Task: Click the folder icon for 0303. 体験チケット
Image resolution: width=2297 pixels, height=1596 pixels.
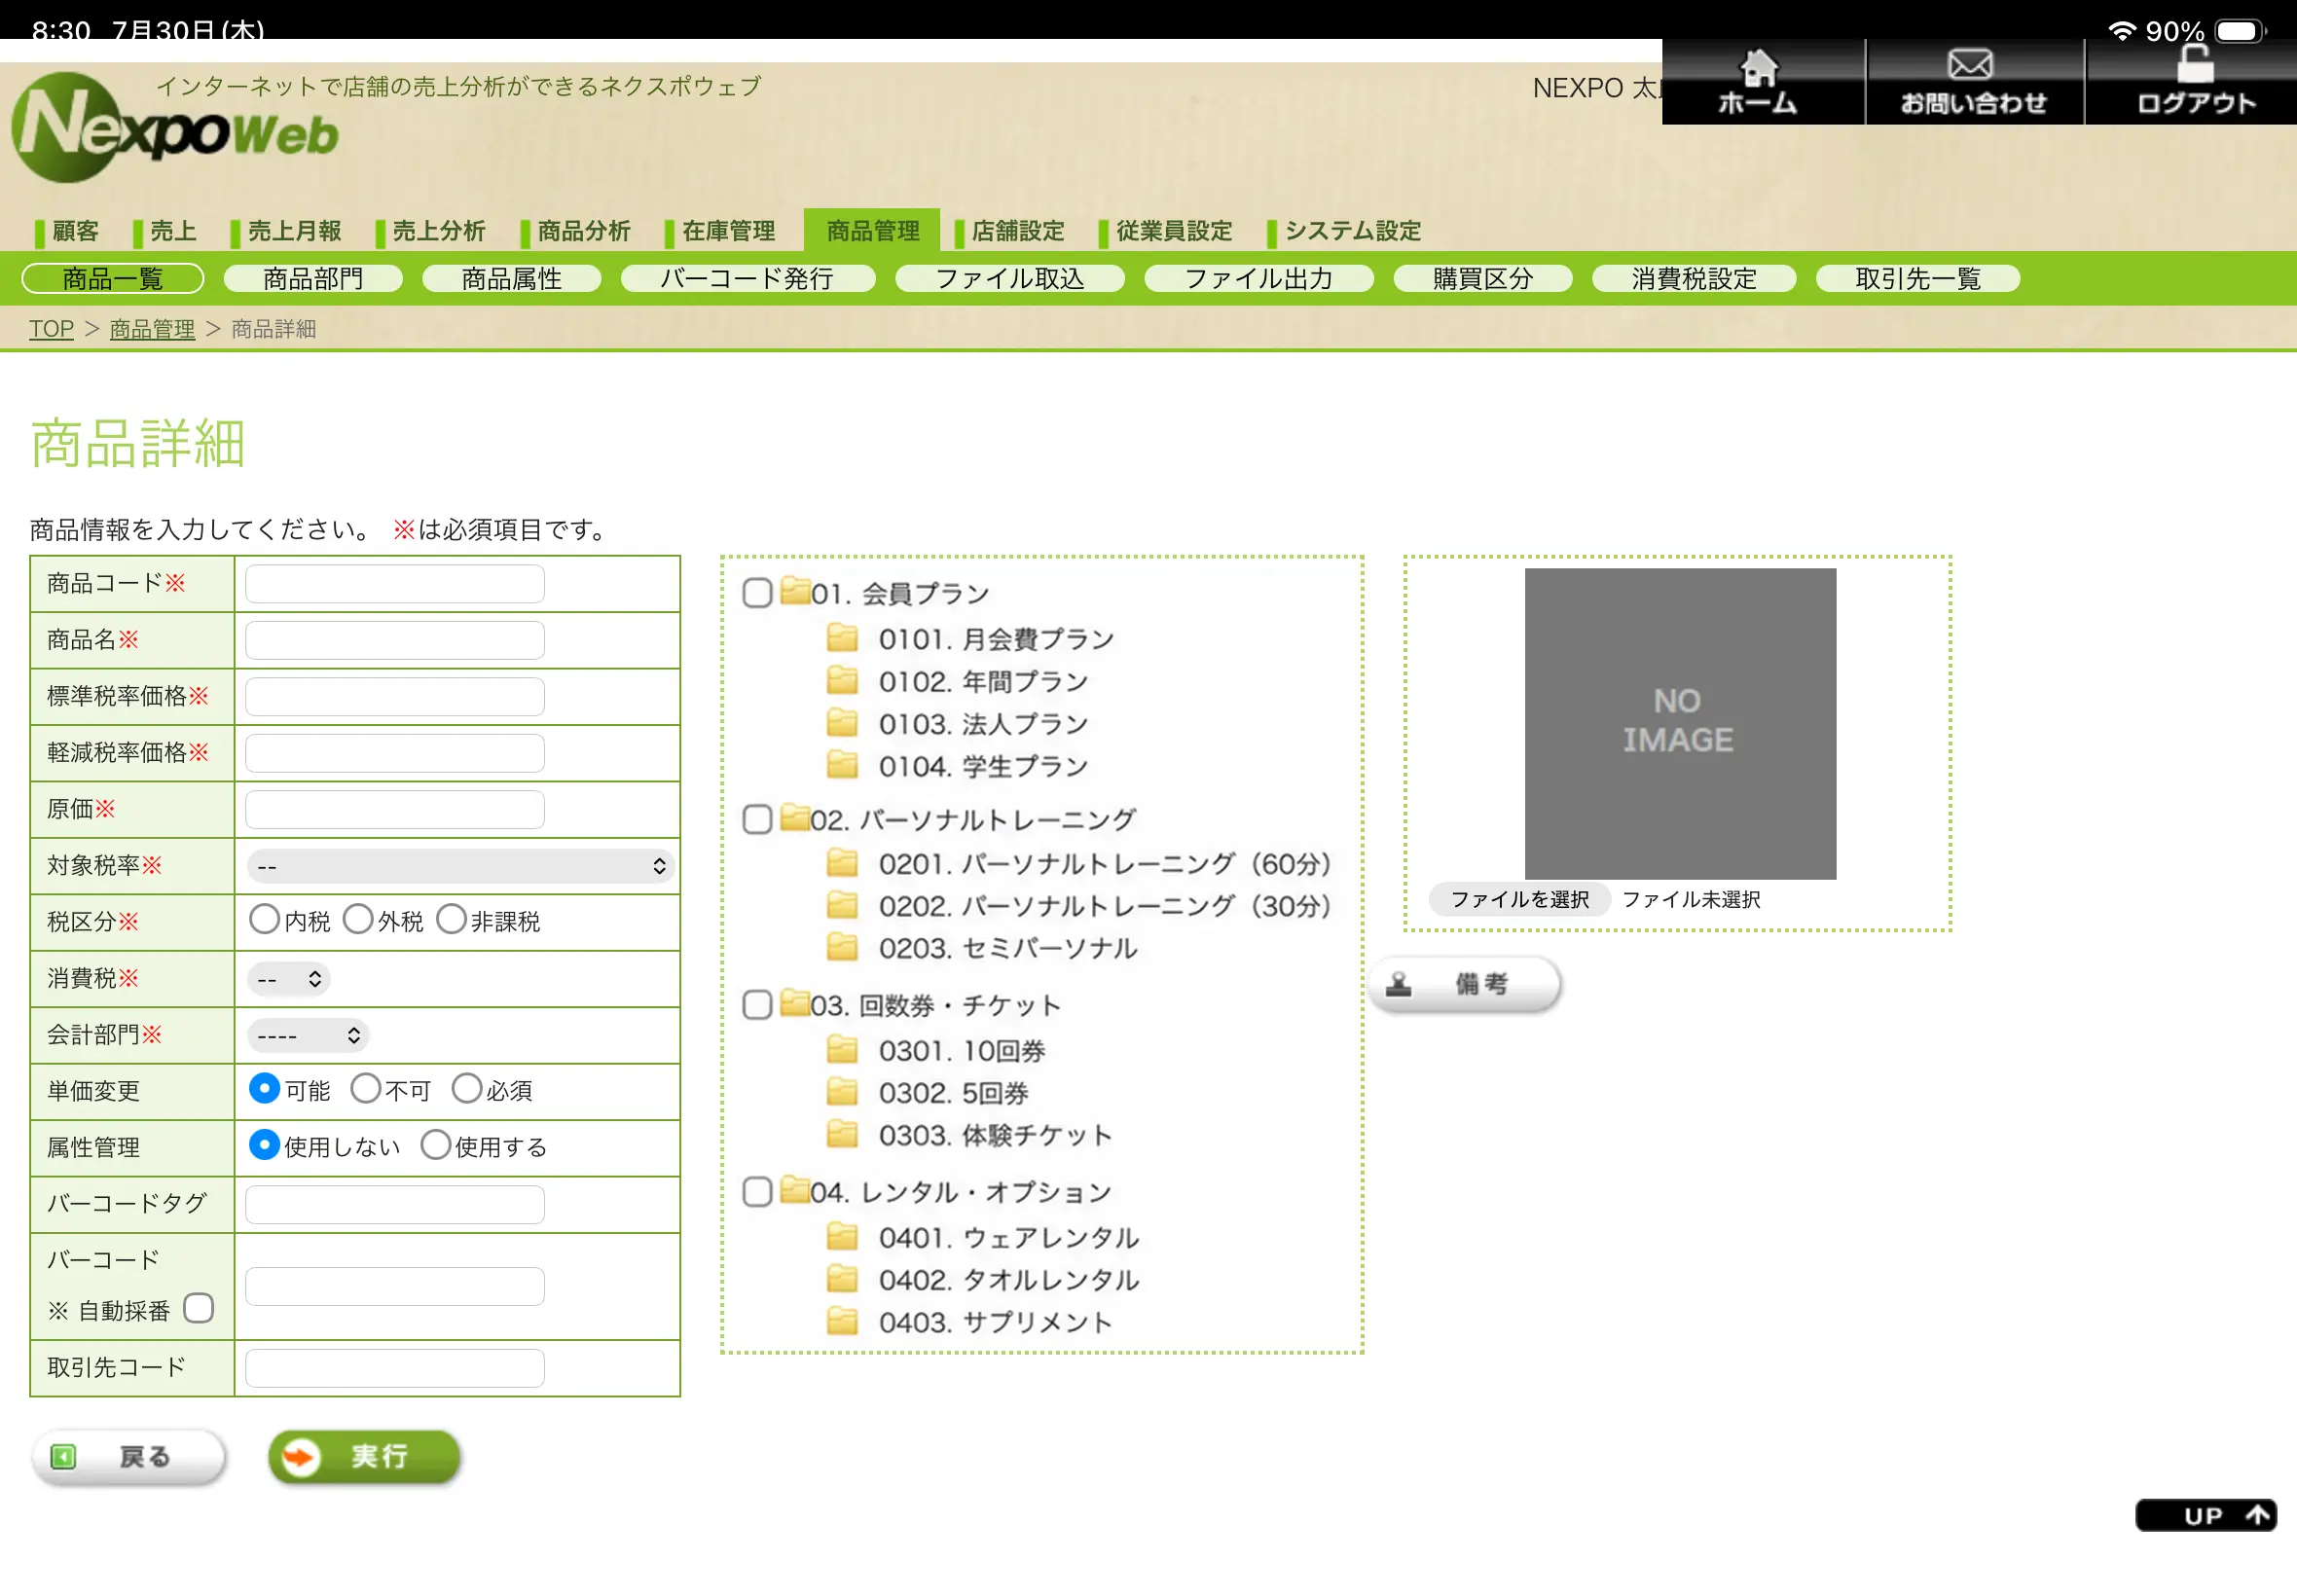Action: [842, 1133]
